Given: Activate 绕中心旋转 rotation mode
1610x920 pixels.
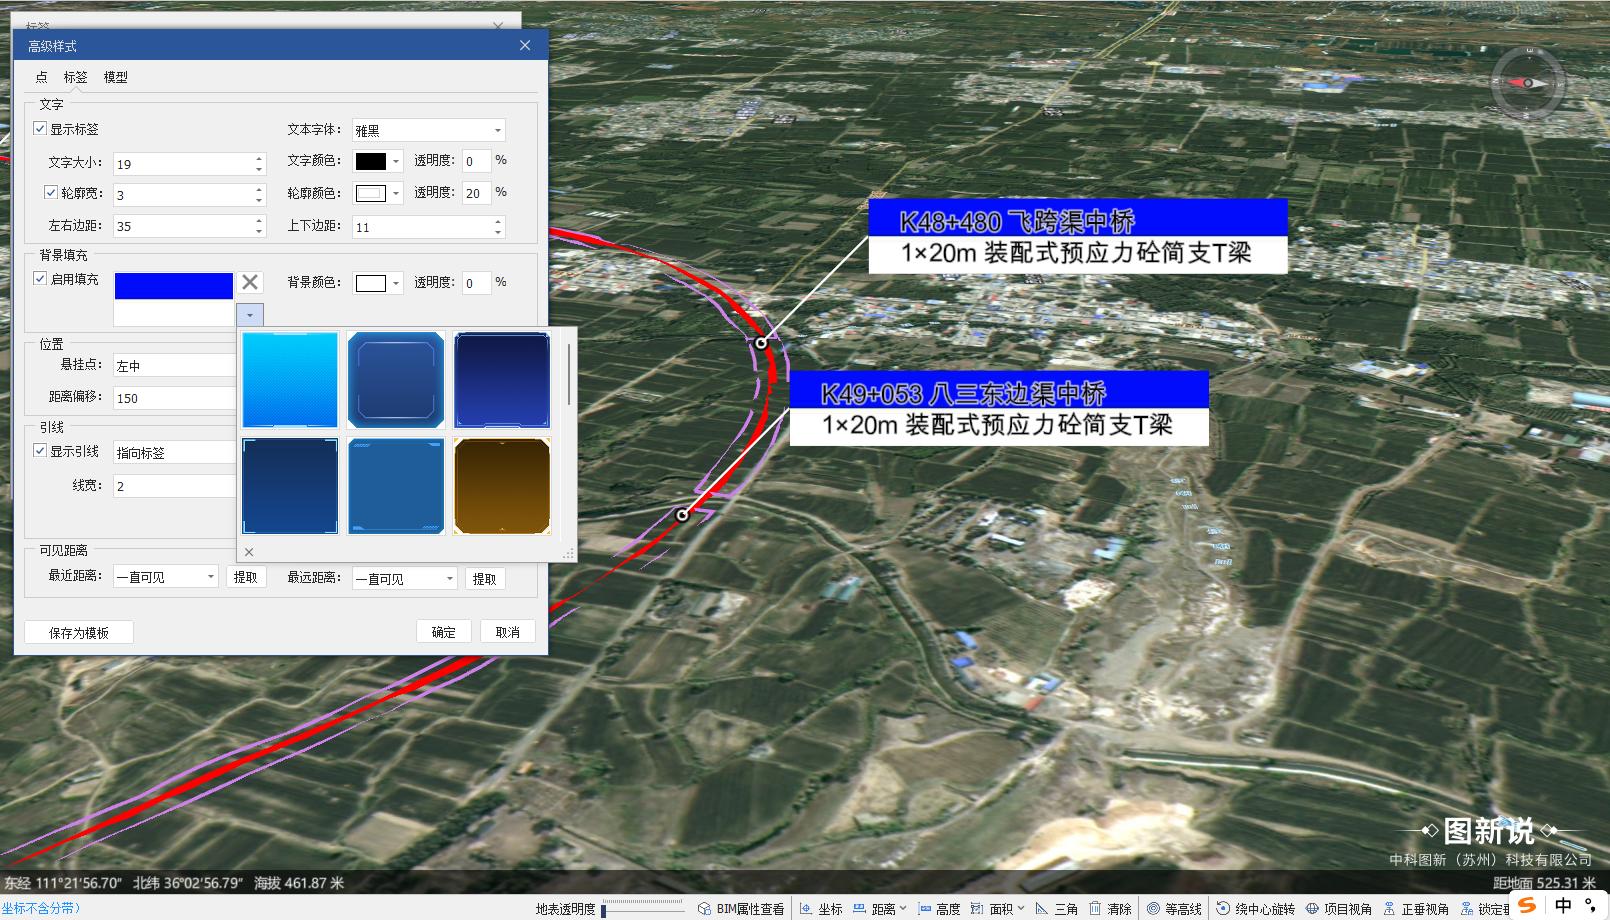Looking at the screenshot, I should [1255, 909].
